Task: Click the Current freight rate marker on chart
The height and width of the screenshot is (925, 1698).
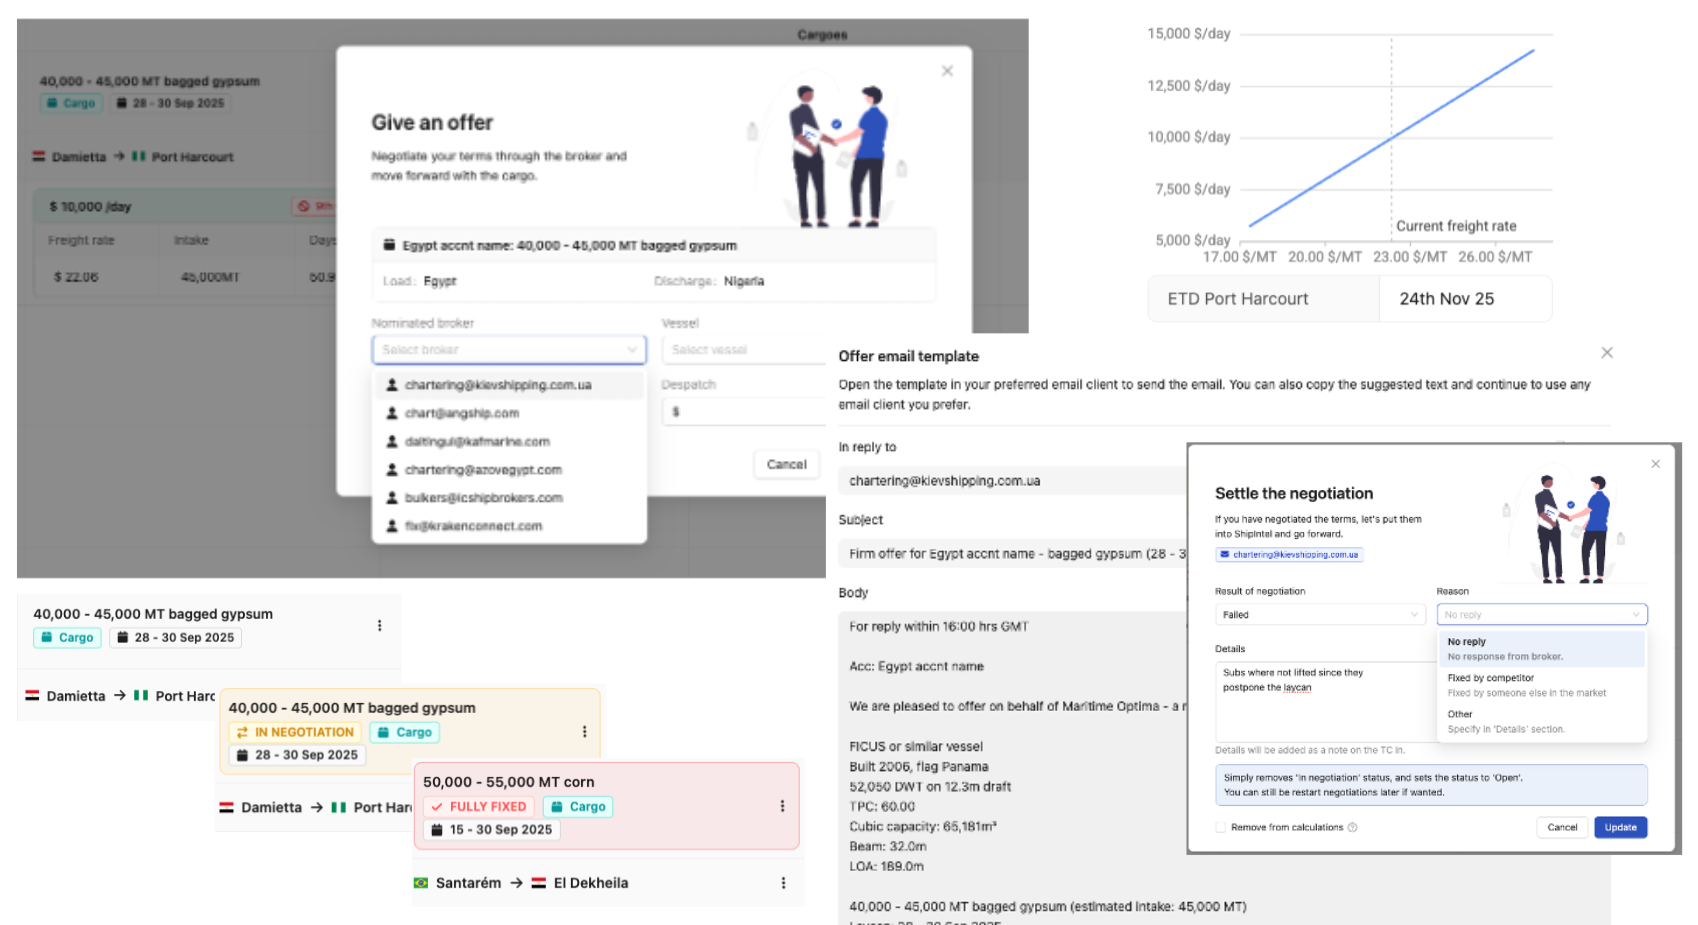Action: click(1456, 226)
